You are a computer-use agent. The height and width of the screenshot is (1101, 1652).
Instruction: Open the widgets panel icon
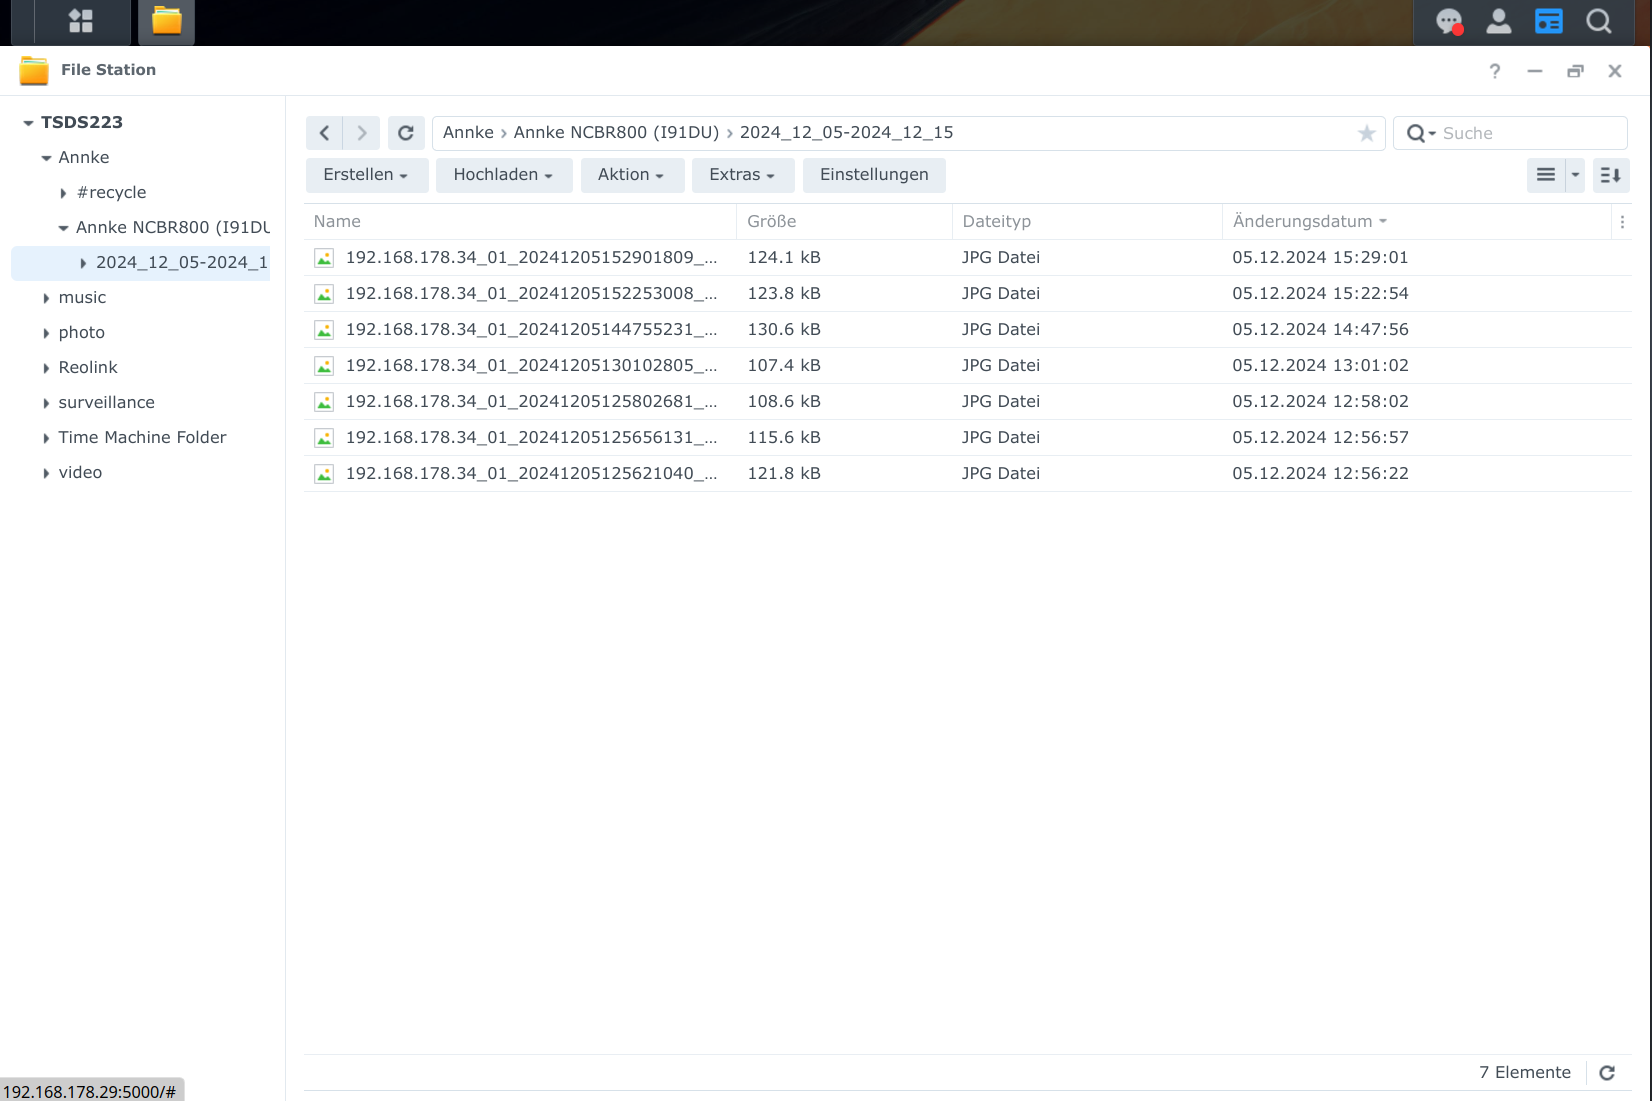pos(1548,21)
